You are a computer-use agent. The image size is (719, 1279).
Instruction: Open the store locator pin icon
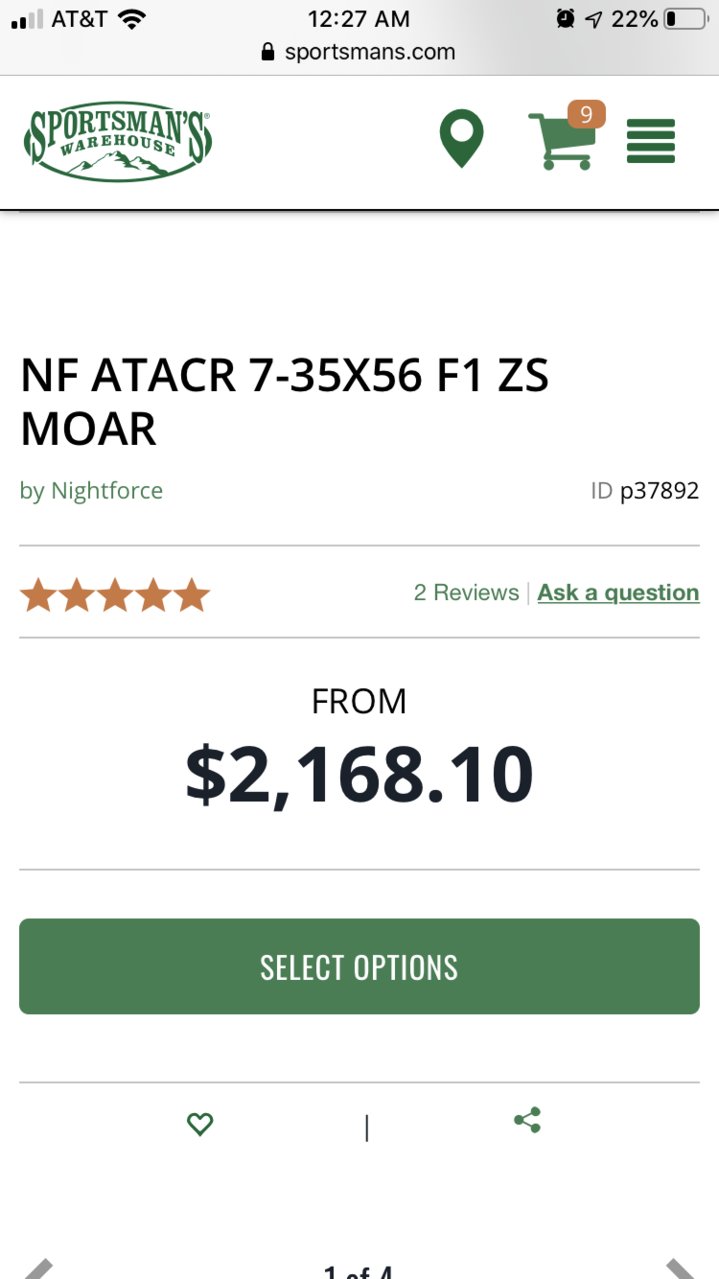tap(461, 139)
